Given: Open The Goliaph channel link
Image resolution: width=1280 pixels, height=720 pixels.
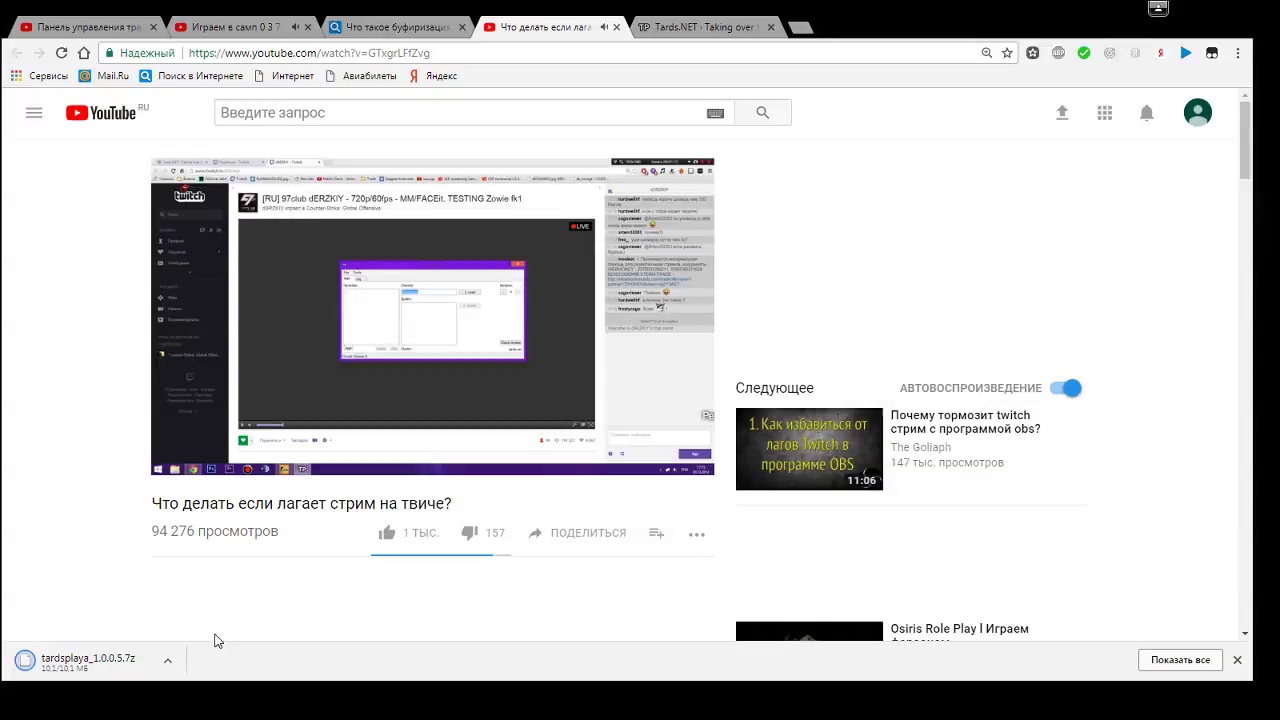Looking at the screenshot, I should 920,447.
